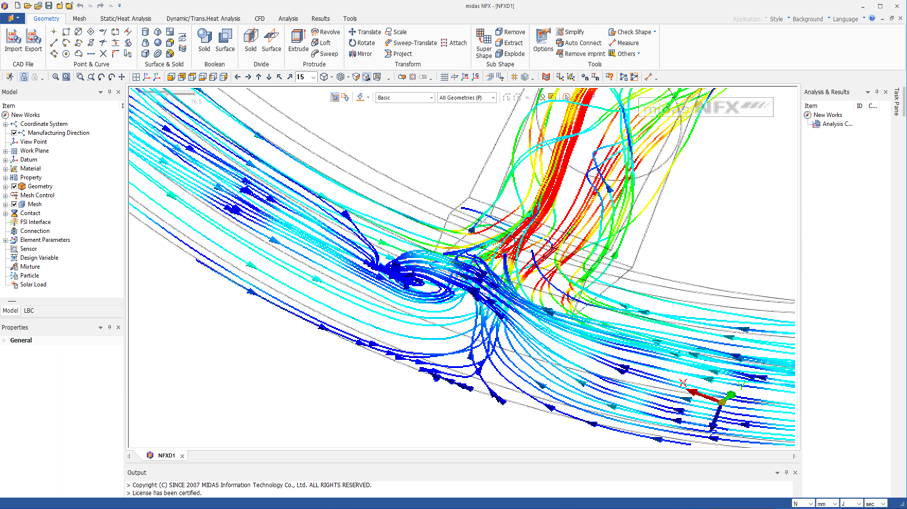Activate the Extrude tool
The height and width of the screenshot is (509, 907).
[298, 40]
